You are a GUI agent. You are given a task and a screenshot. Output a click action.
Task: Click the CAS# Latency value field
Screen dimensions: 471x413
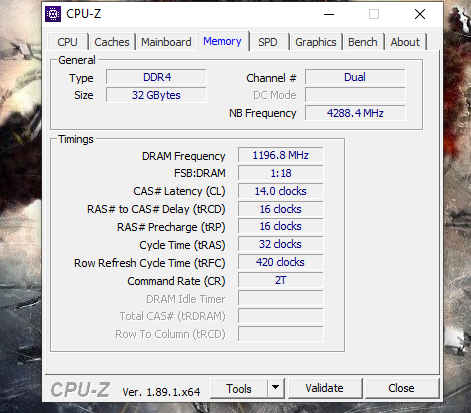tap(281, 191)
